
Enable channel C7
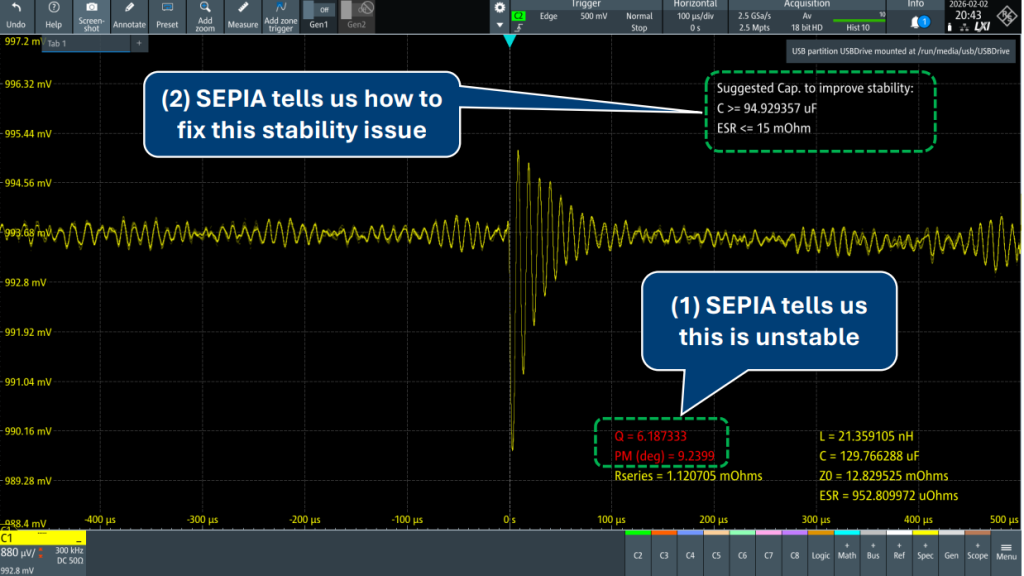pyautogui.click(x=769, y=552)
